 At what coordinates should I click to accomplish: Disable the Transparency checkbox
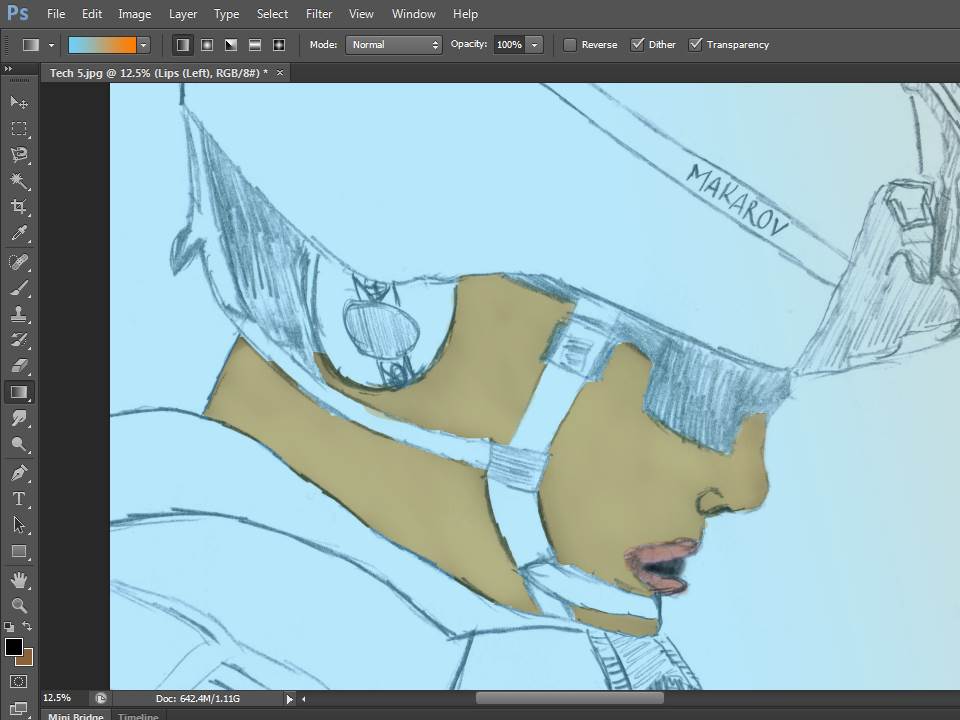(x=696, y=45)
